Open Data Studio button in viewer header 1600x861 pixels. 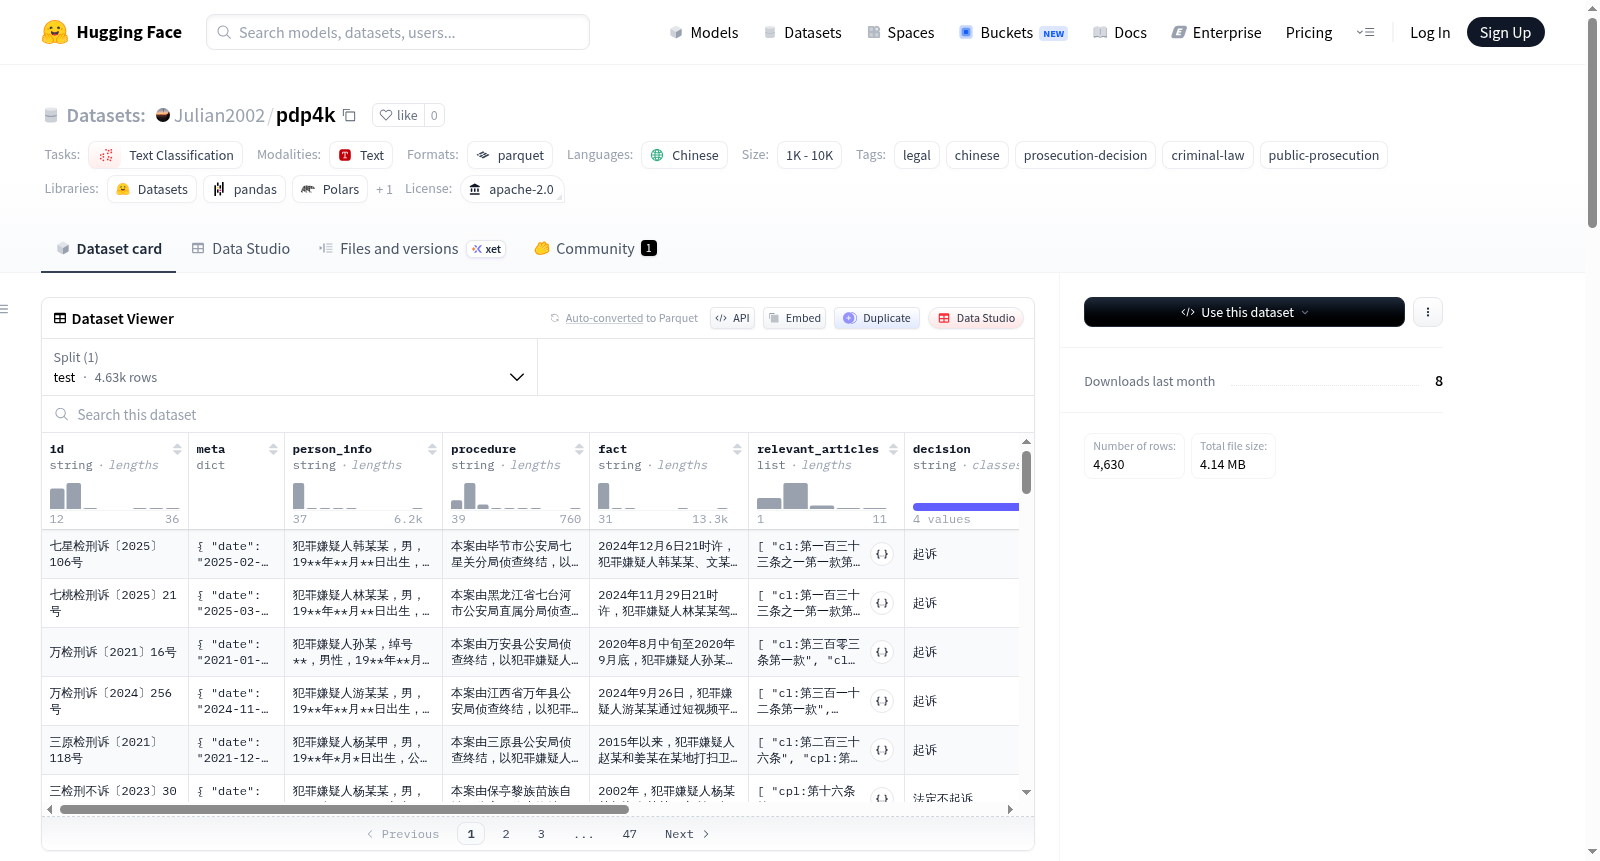(976, 318)
